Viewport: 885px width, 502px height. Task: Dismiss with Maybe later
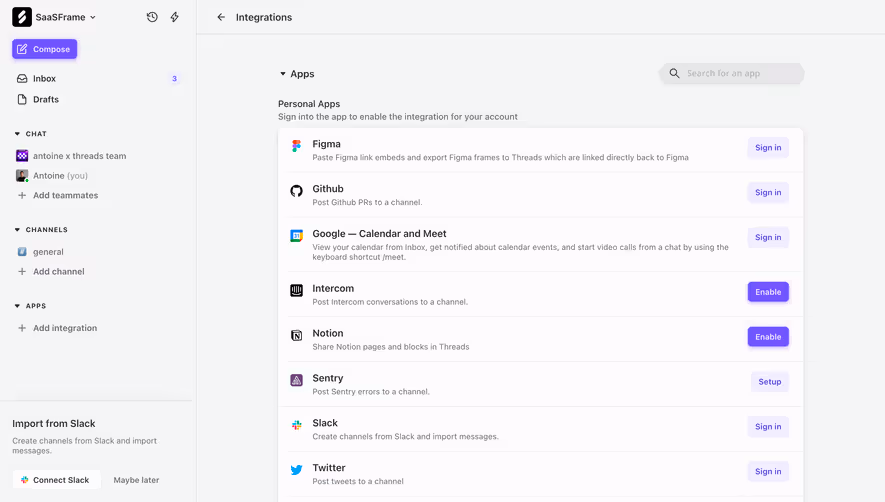coord(136,480)
